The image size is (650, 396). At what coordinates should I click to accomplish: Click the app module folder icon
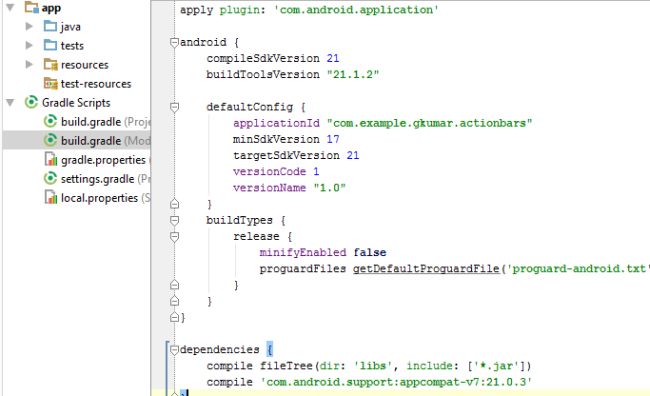(32, 7)
